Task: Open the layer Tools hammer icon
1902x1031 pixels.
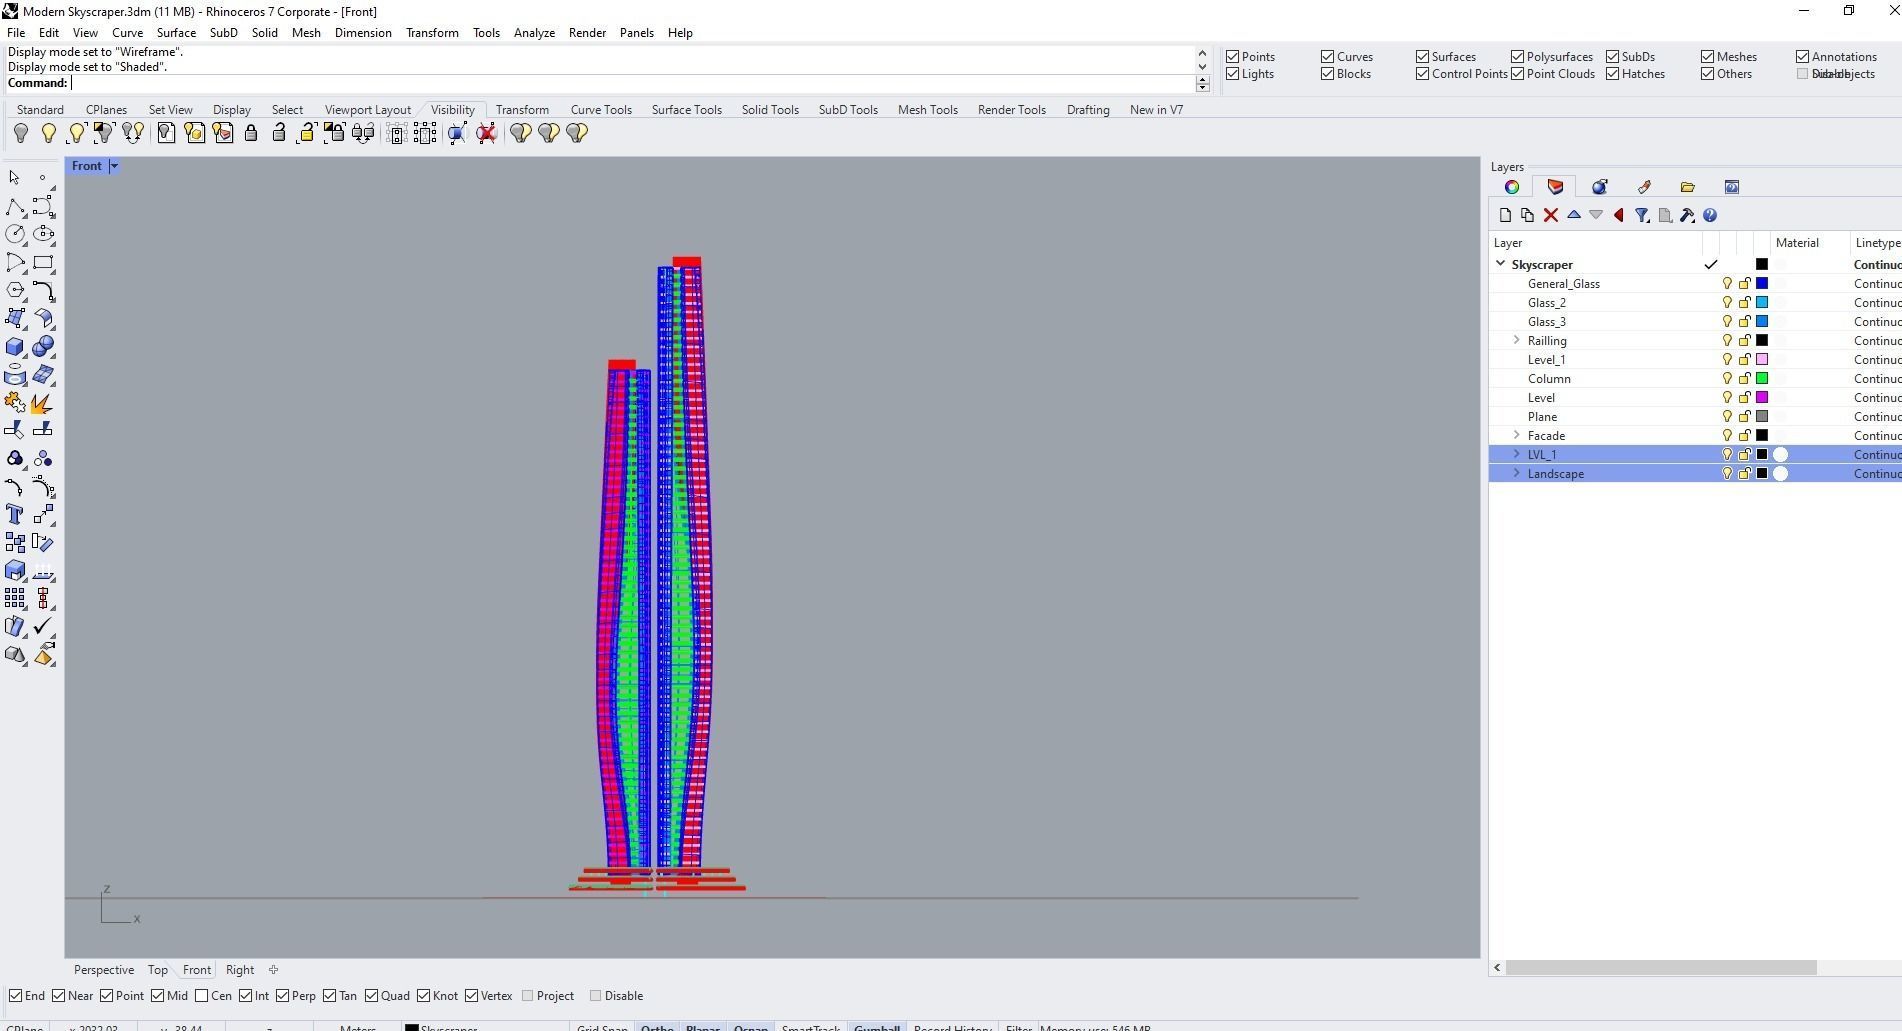Action: pyautogui.click(x=1687, y=215)
